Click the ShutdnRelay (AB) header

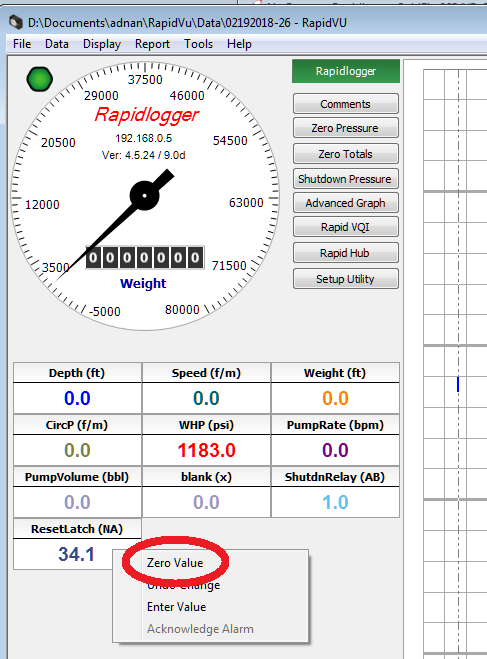tap(335, 477)
